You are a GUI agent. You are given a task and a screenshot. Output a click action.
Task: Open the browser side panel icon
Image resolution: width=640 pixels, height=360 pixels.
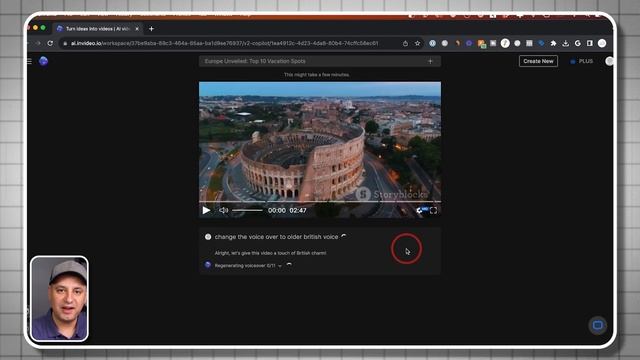tap(589, 43)
